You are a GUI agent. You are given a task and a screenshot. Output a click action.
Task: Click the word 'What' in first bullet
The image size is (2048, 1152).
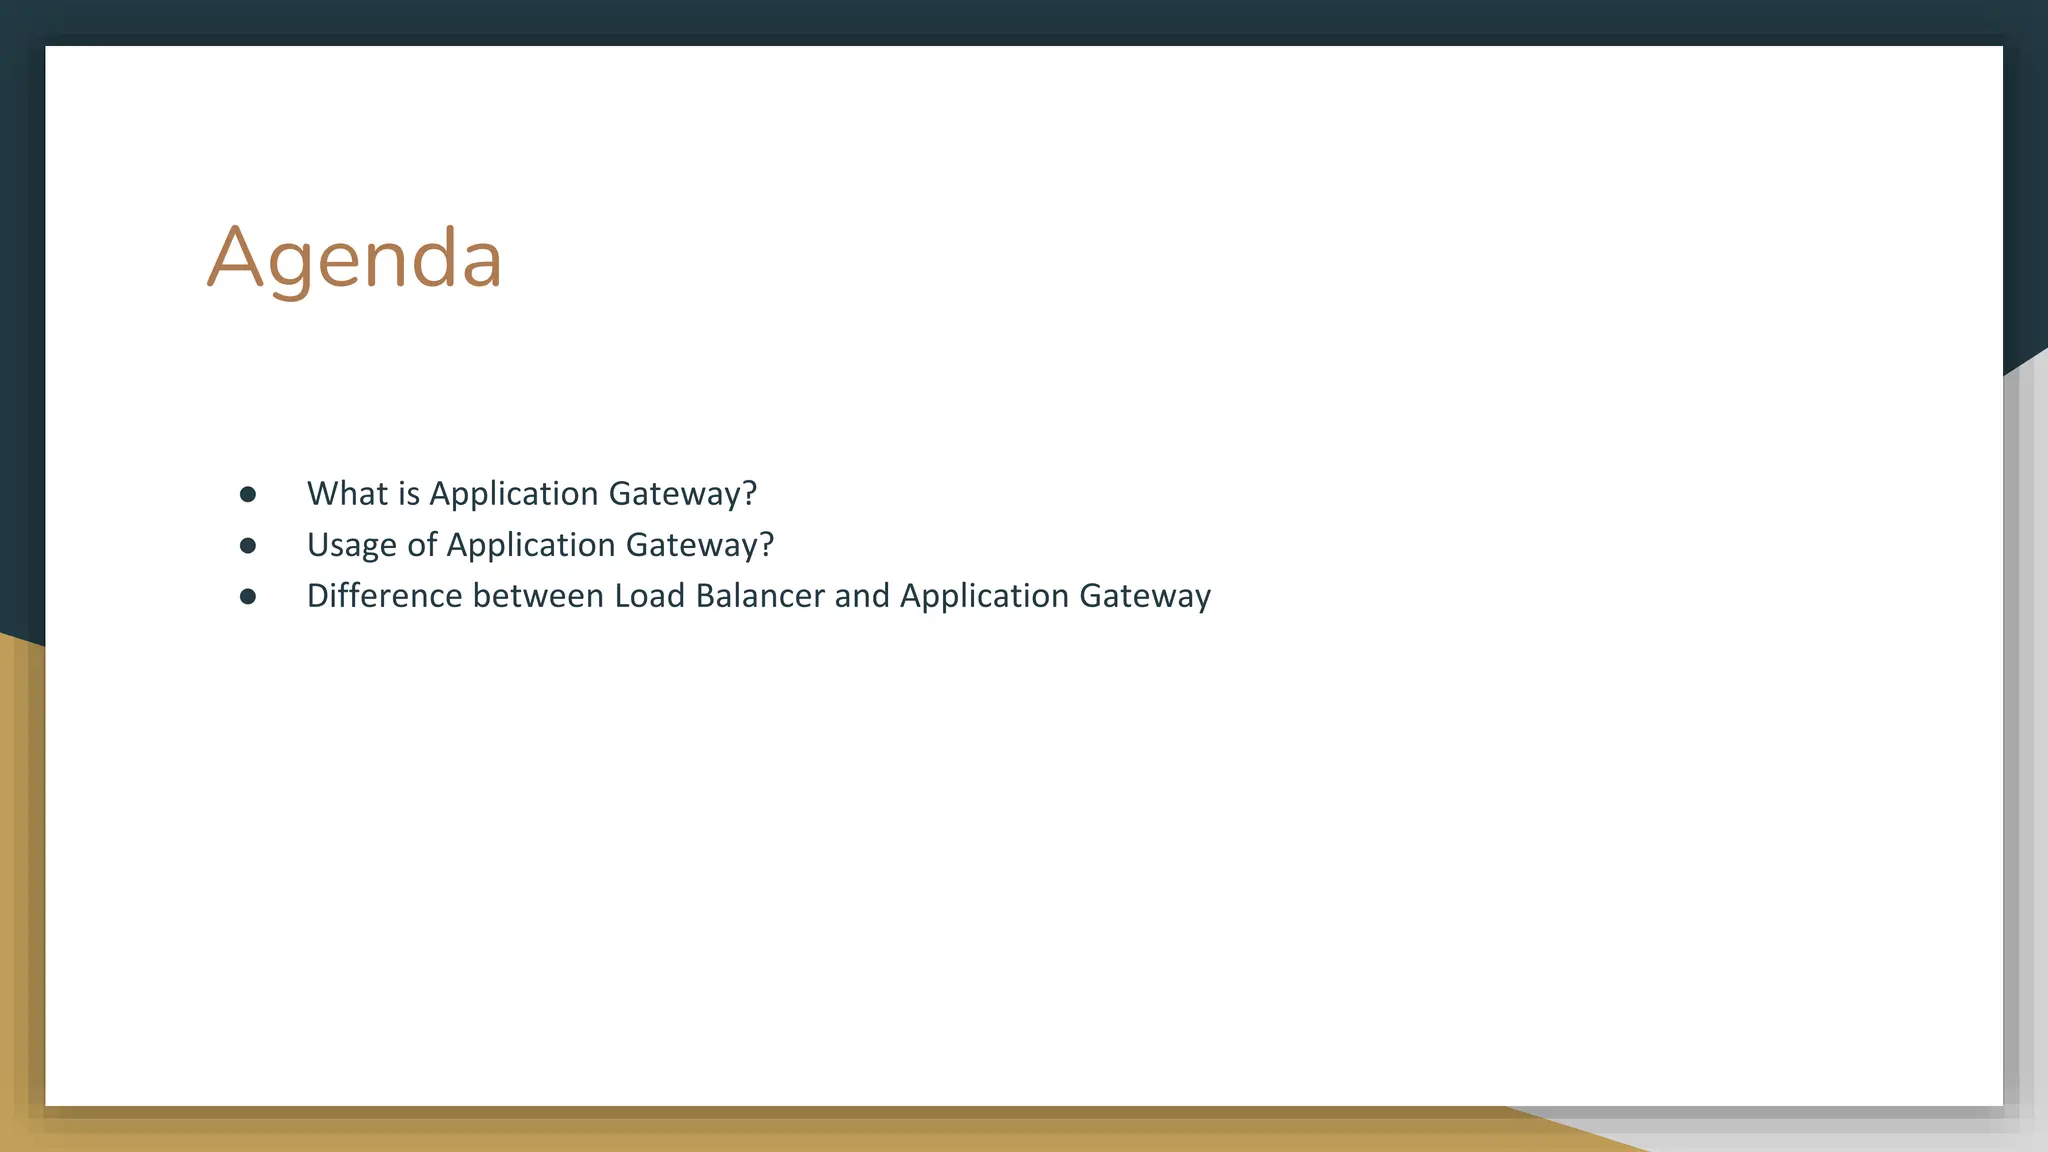point(347,494)
